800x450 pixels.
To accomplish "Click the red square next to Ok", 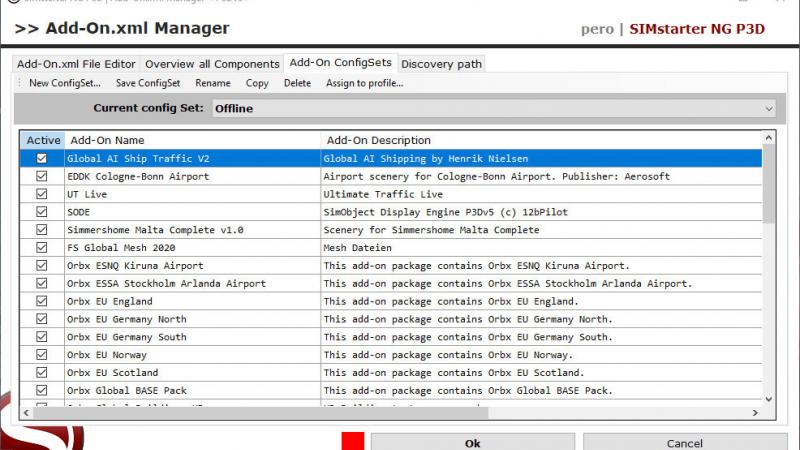I will (353, 441).
